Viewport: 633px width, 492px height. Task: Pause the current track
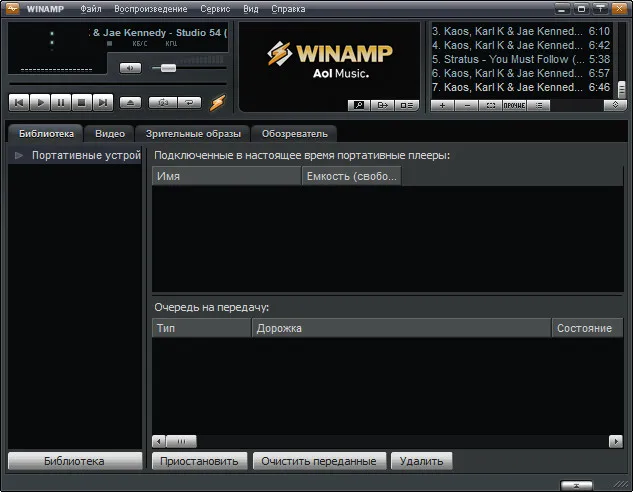pyautogui.click(x=61, y=103)
